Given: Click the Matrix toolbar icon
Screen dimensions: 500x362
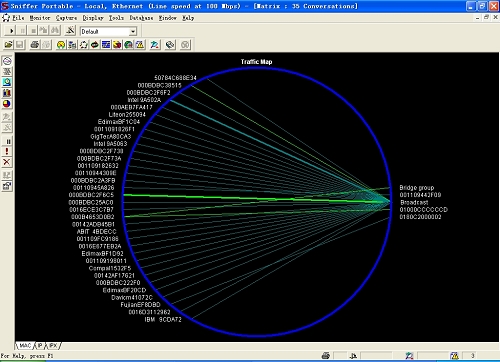Looking at the screenshot, I should click(83, 45).
